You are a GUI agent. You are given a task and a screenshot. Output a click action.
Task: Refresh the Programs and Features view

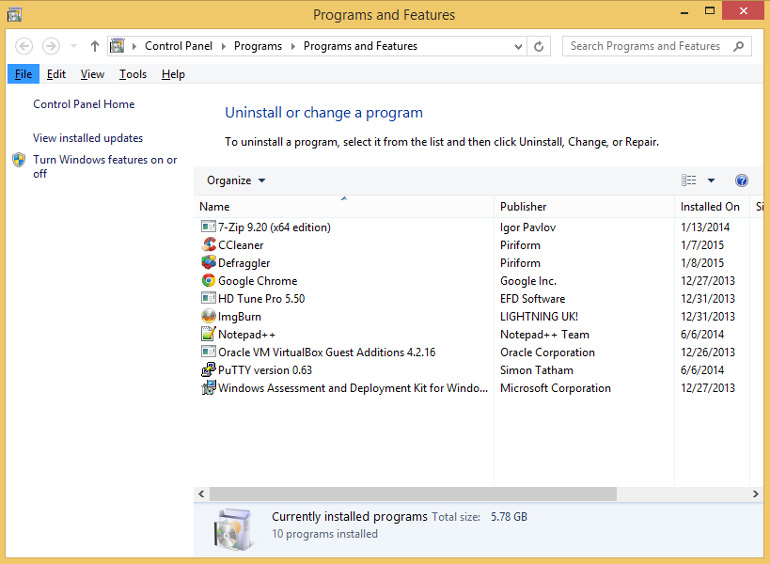pyautogui.click(x=539, y=46)
